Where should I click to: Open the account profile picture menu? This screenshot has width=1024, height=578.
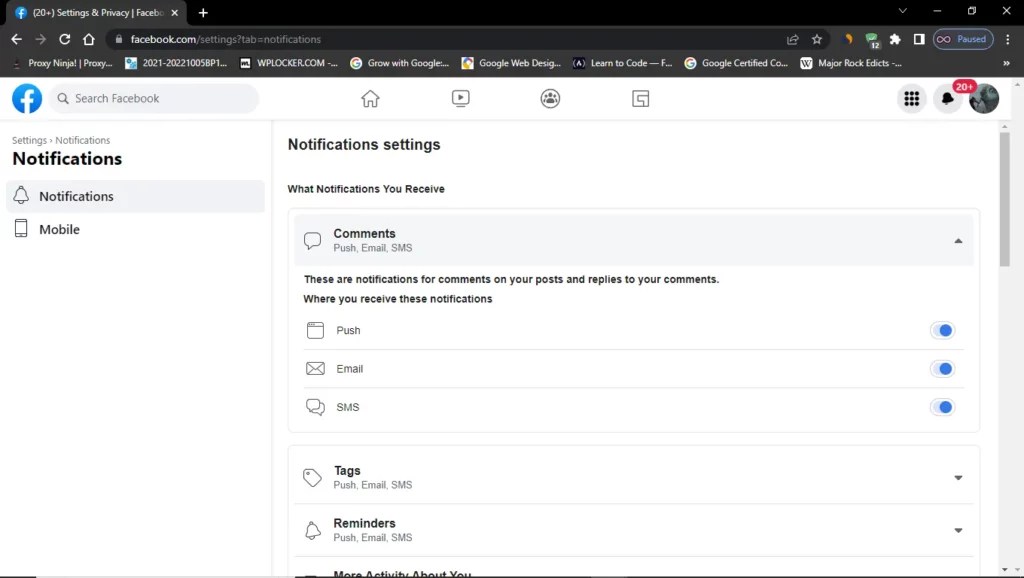[x=984, y=98]
